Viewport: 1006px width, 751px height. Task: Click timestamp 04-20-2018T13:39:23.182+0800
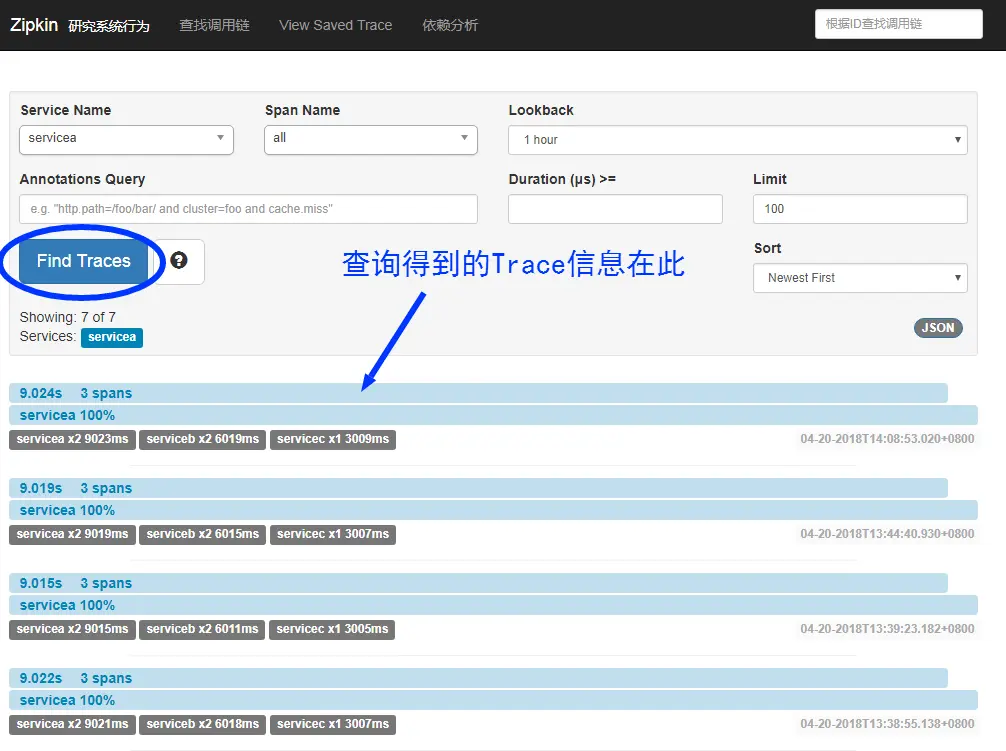(x=887, y=629)
